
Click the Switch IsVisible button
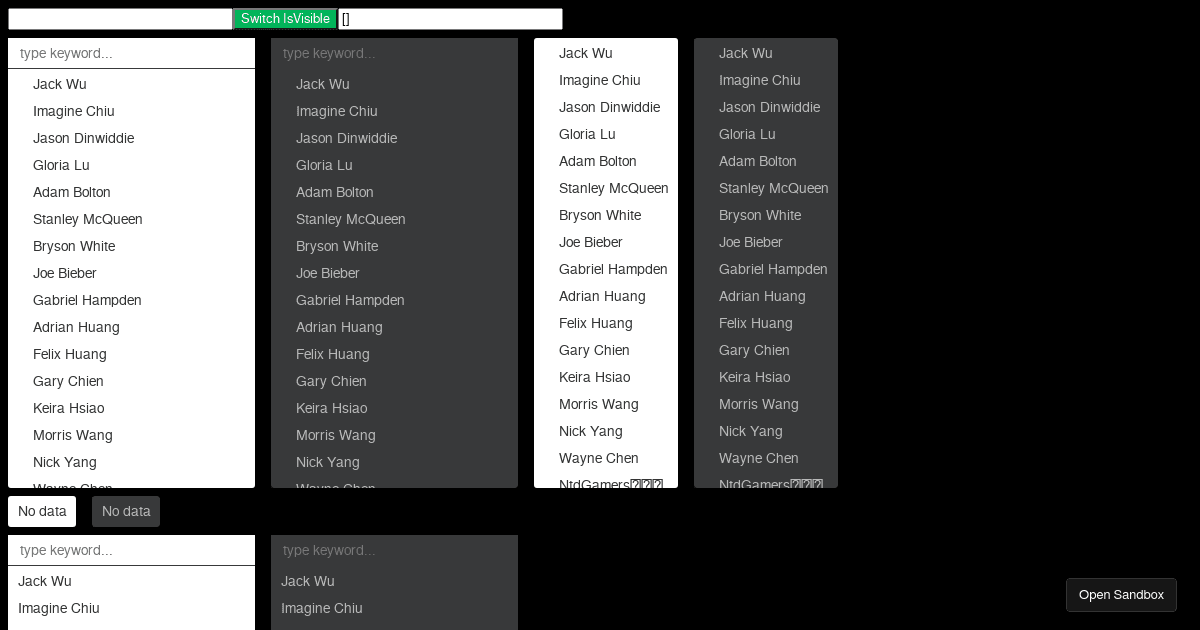tap(284, 18)
